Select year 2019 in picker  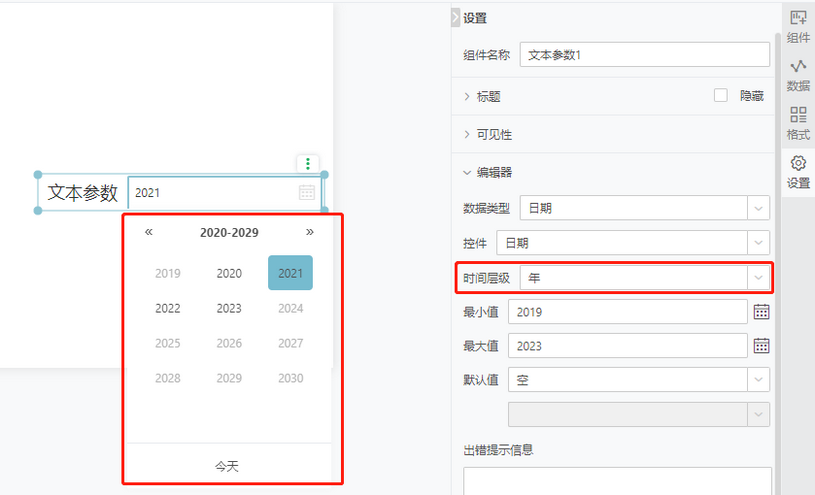click(168, 273)
